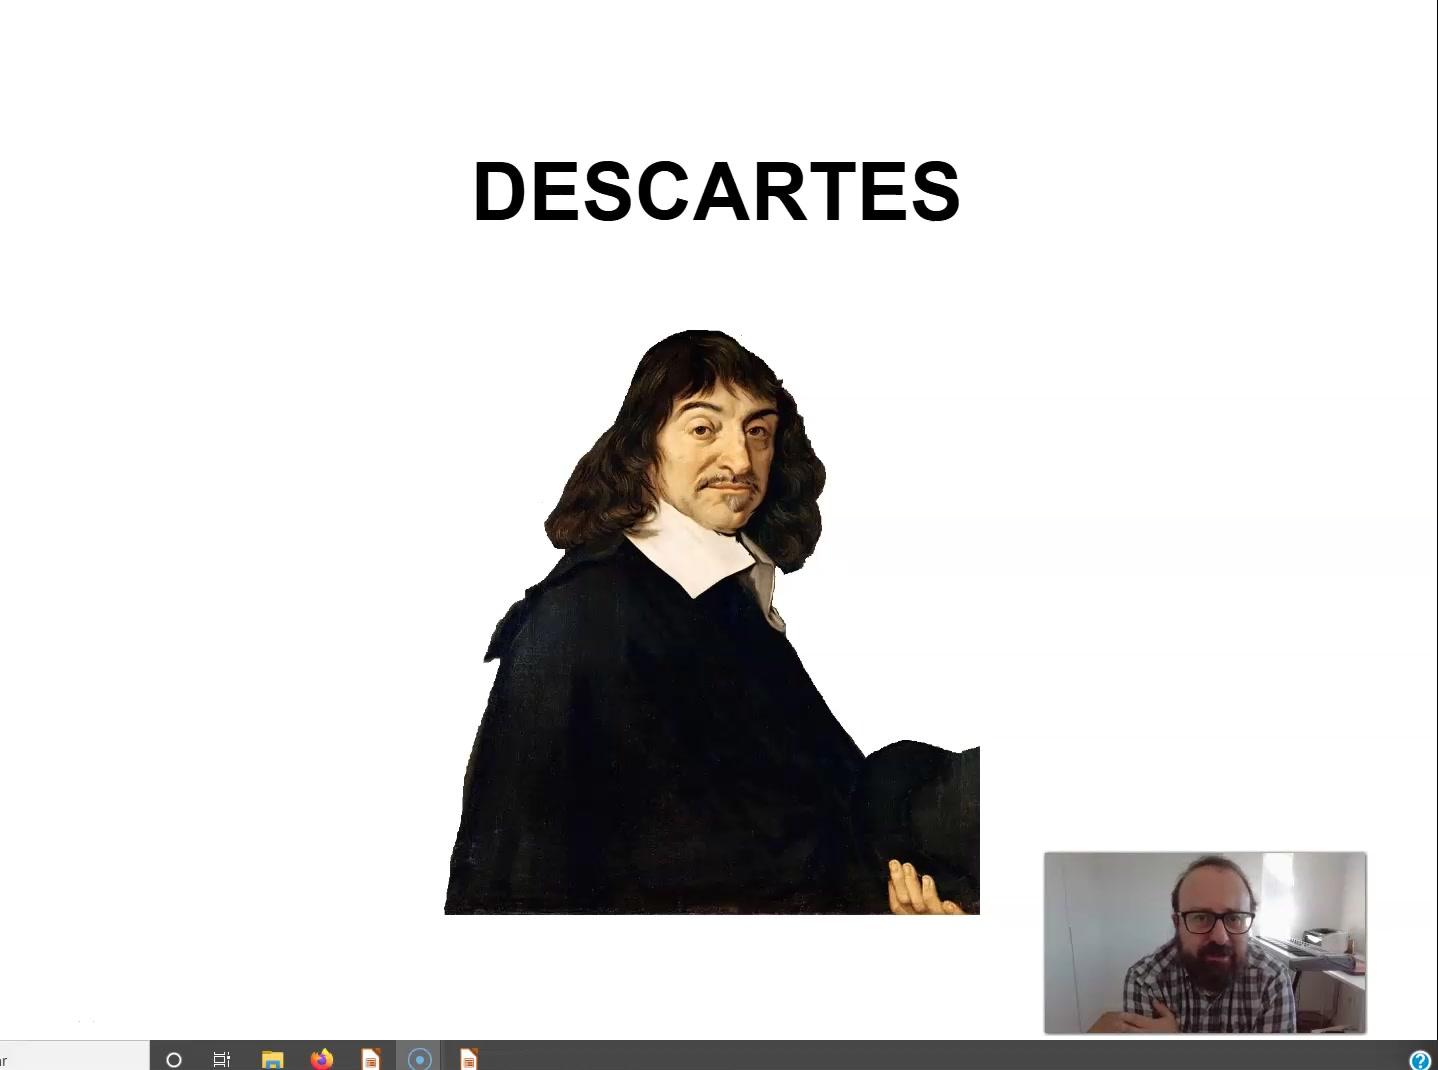This screenshot has height=1070, width=1438.
Task: Select the active screen recorder taskbar icon
Action: [x=419, y=1058]
